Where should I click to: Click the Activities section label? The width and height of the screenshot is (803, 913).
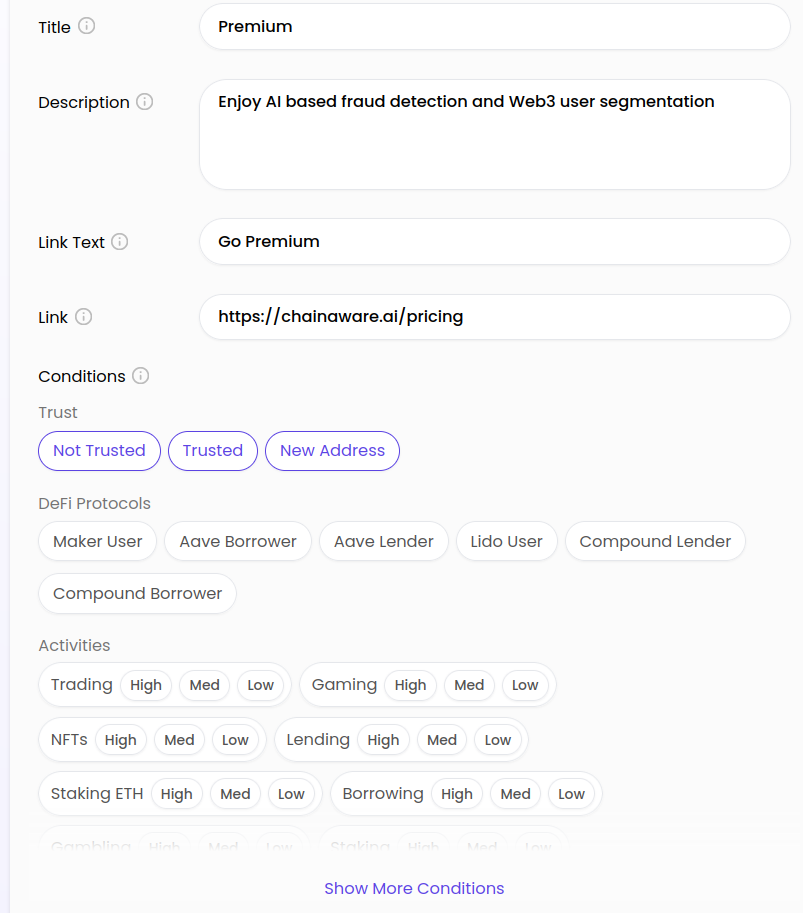(x=74, y=645)
